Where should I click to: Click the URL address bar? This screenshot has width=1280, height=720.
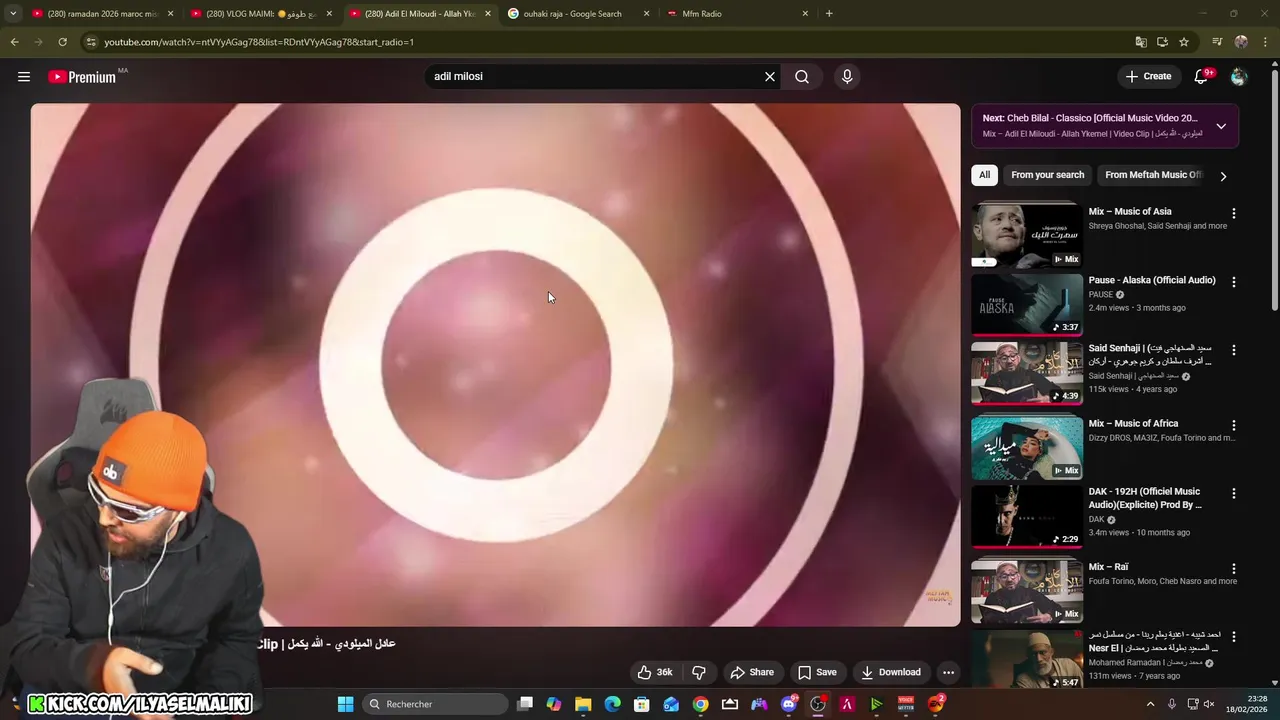tap(600, 42)
